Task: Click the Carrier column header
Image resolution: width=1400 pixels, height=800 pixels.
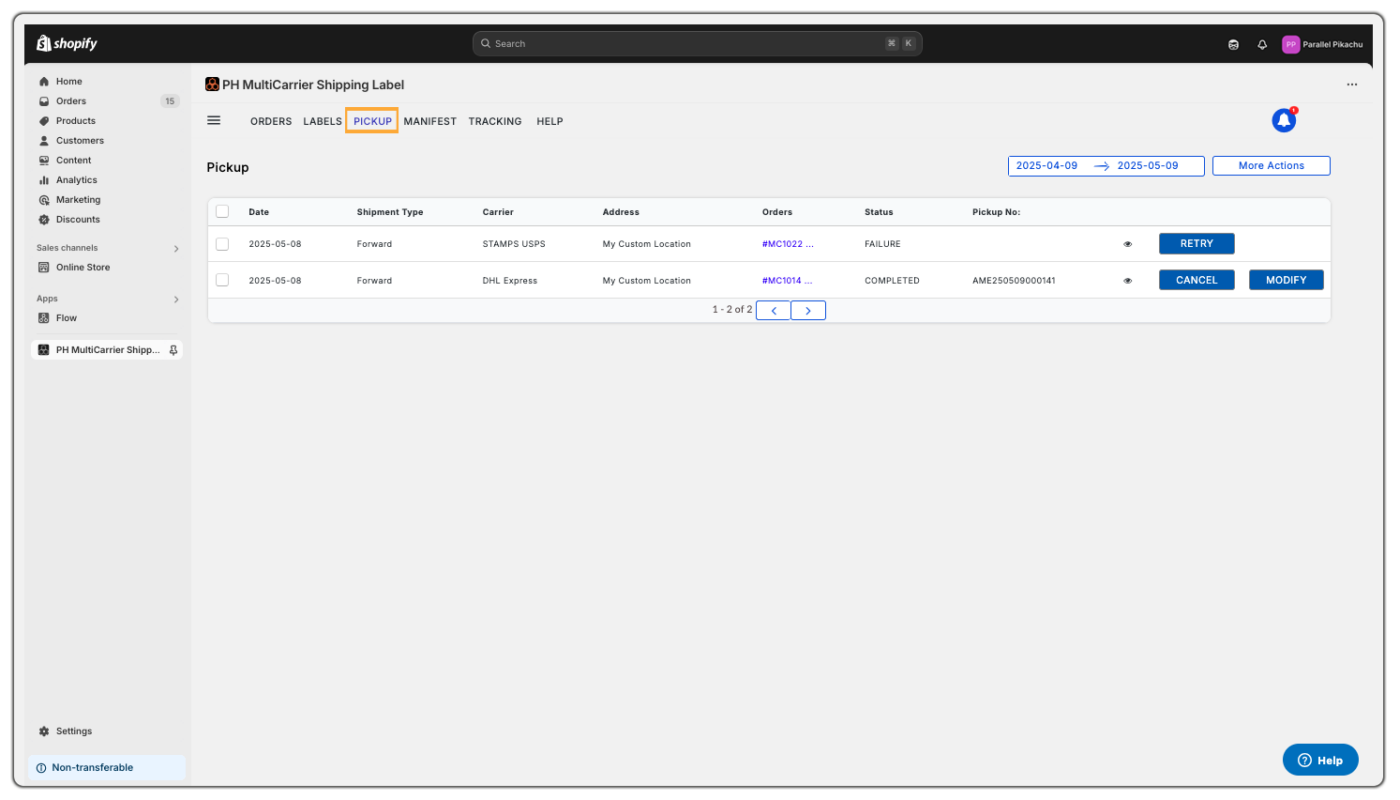Action: 498,212
